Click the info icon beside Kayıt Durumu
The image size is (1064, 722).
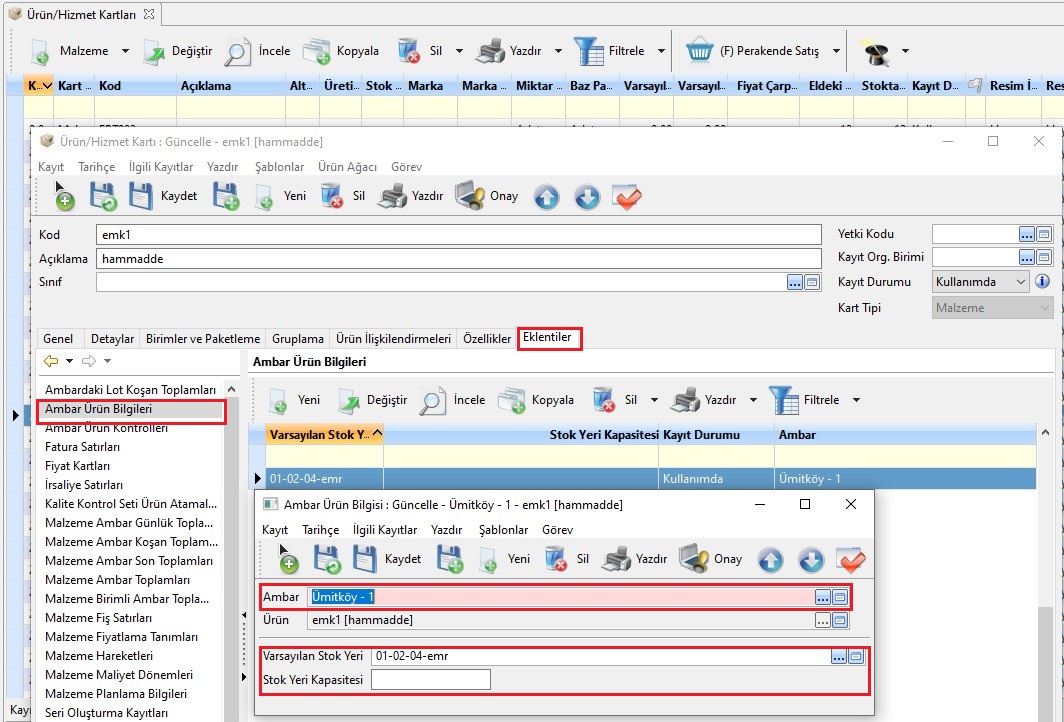(1043, 282)
